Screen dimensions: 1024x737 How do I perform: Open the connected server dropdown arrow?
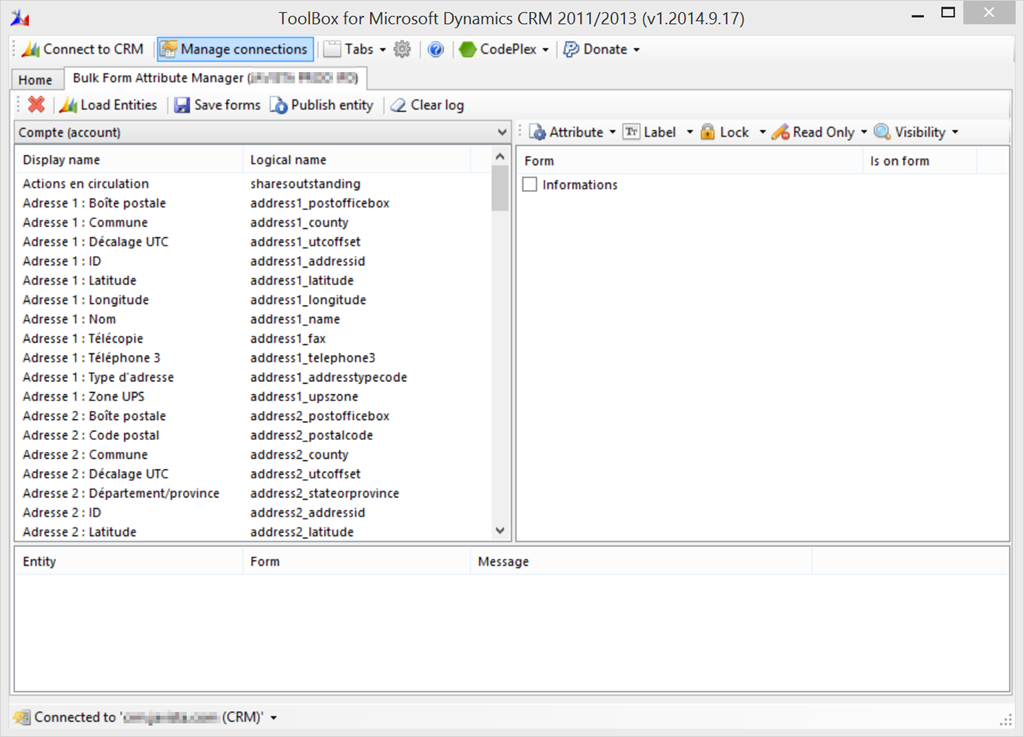pyautogui.click(x=274, y=717)
